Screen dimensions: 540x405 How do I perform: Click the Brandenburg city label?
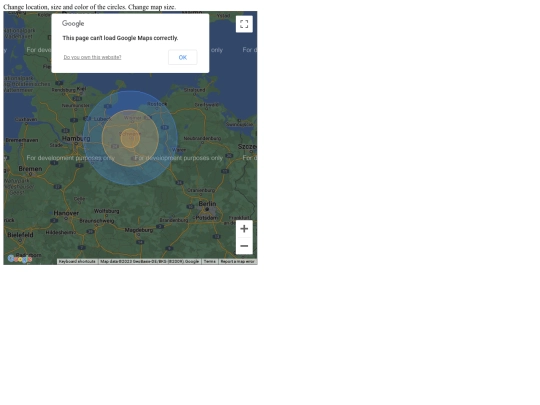tap(174, 220)
